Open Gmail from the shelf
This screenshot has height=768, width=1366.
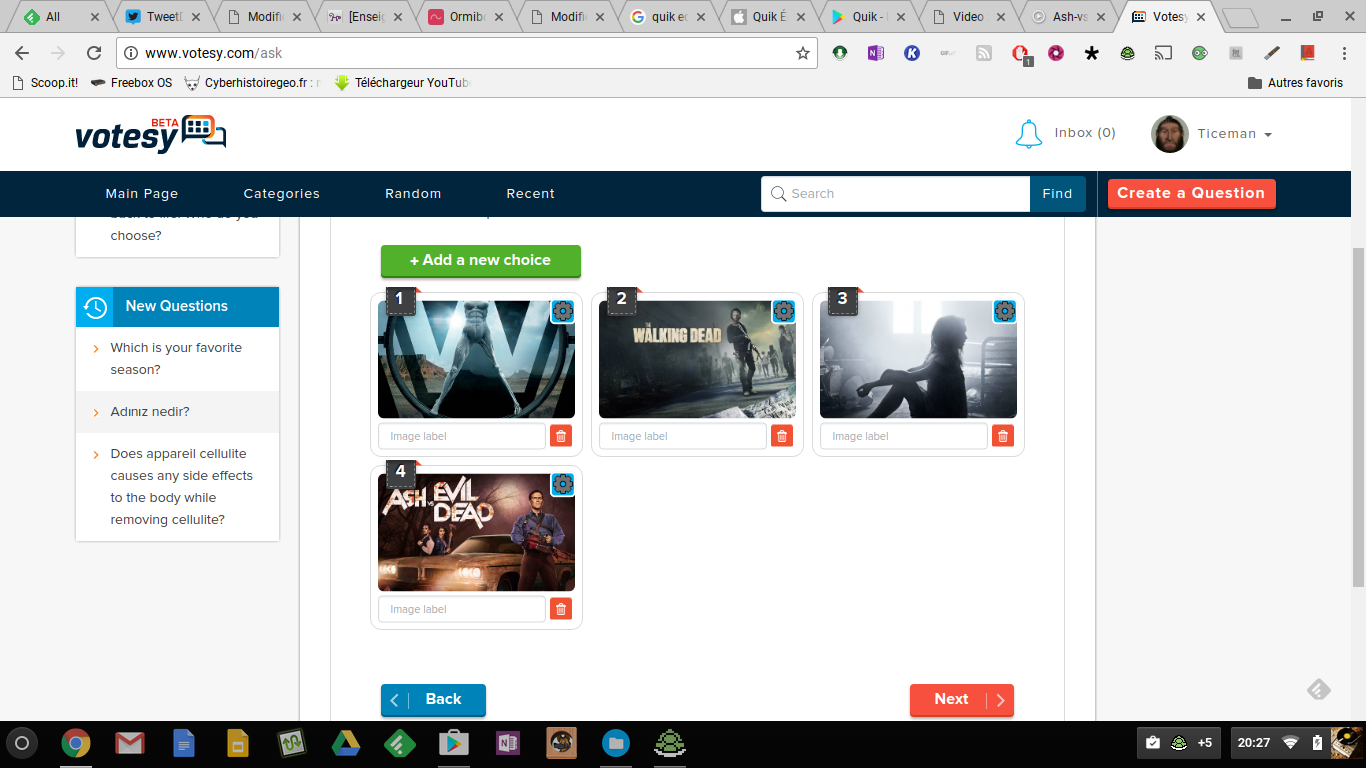click(x=129, y=743)
